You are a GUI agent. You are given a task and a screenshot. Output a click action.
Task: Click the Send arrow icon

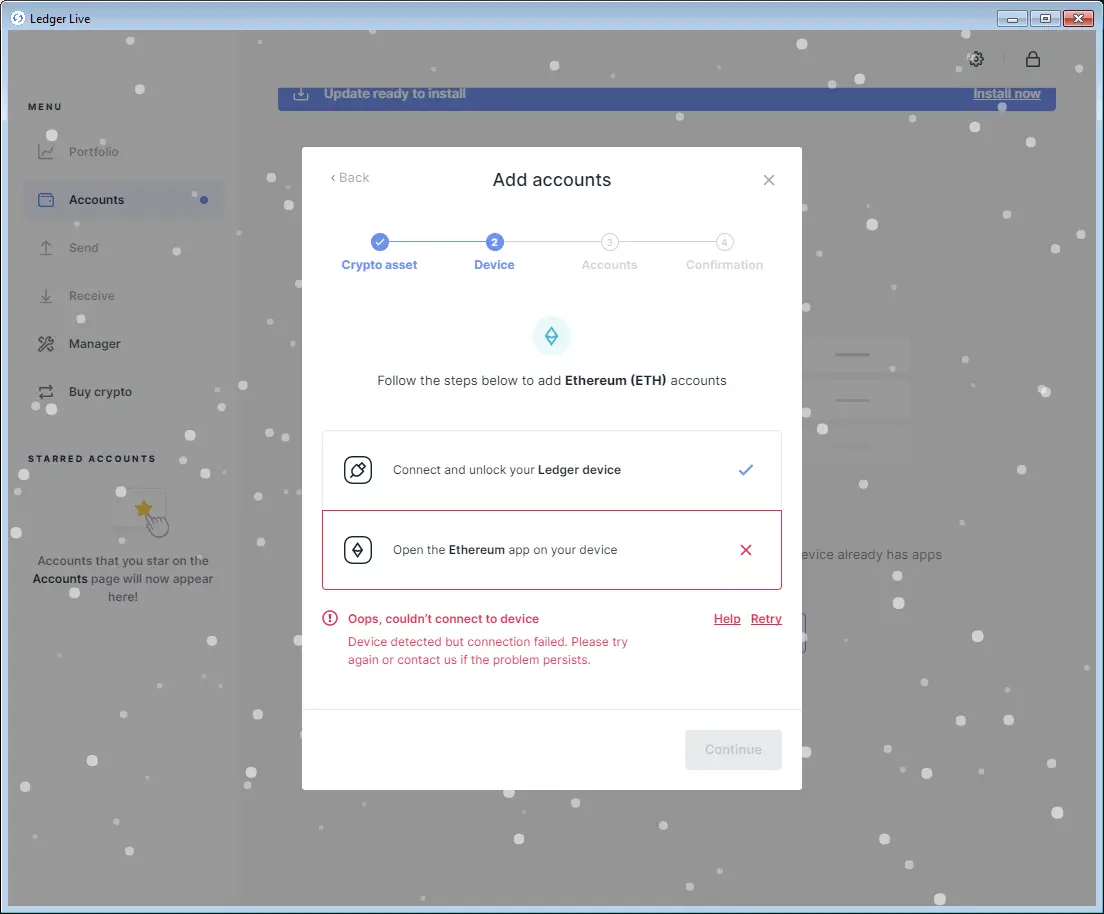tap(46, 248)
